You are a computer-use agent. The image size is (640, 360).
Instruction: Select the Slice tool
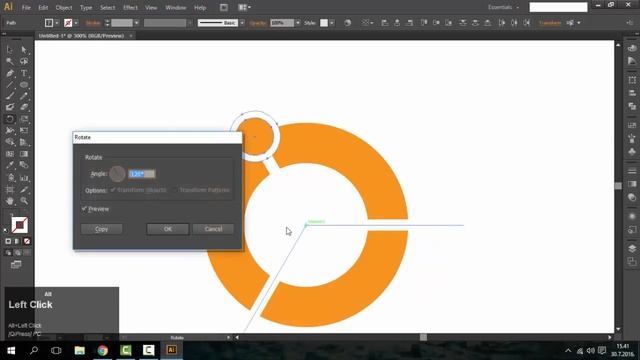pos(24,190)
